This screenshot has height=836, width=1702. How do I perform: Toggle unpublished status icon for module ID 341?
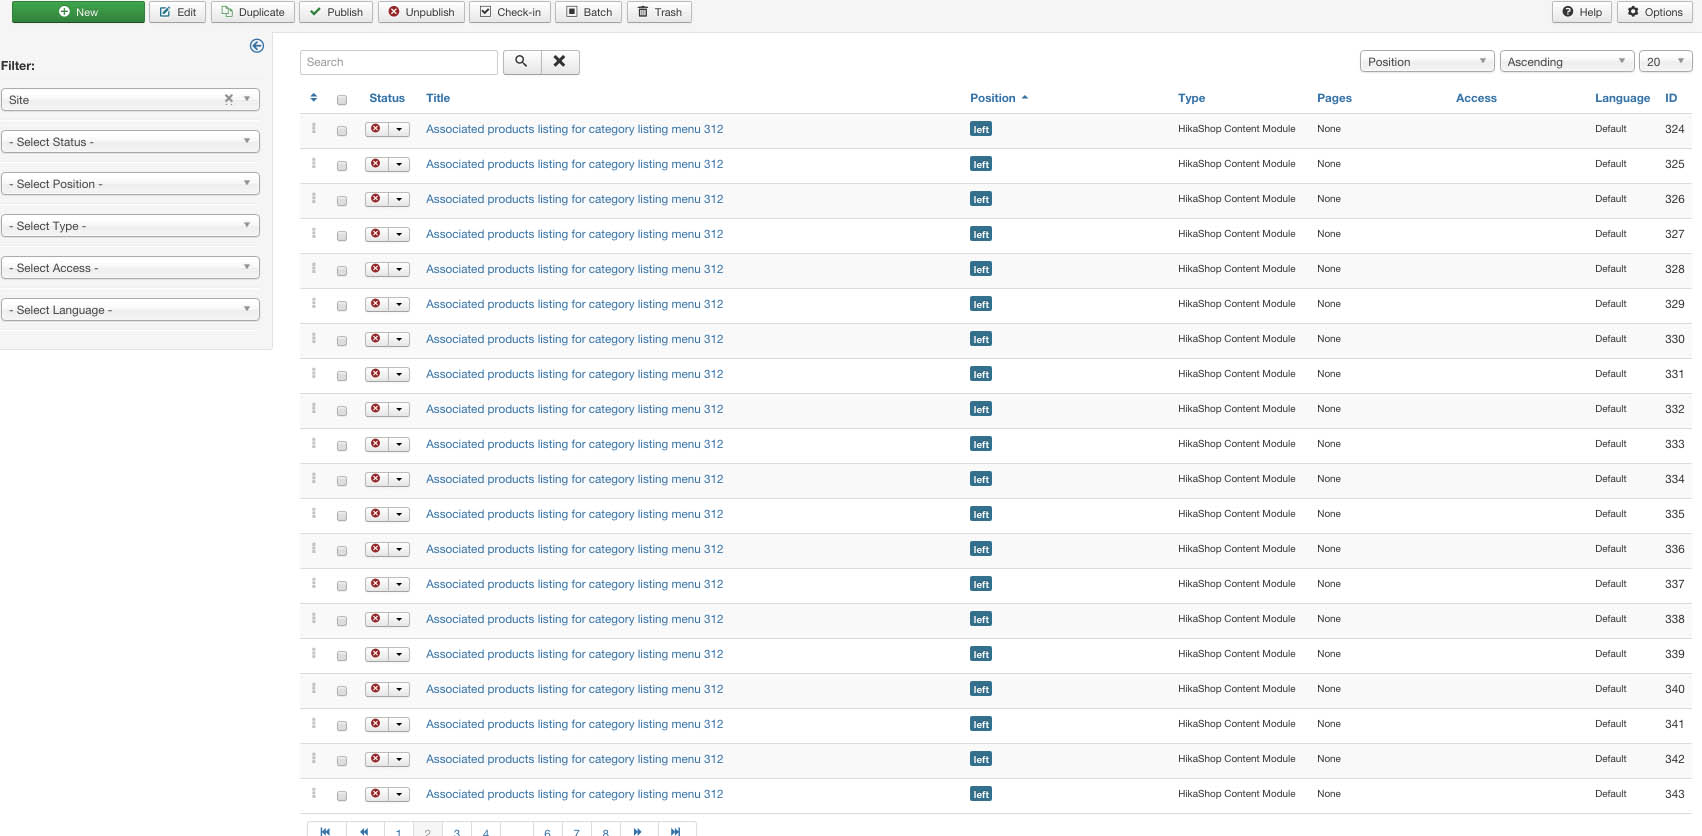click(x=376, y=724)
